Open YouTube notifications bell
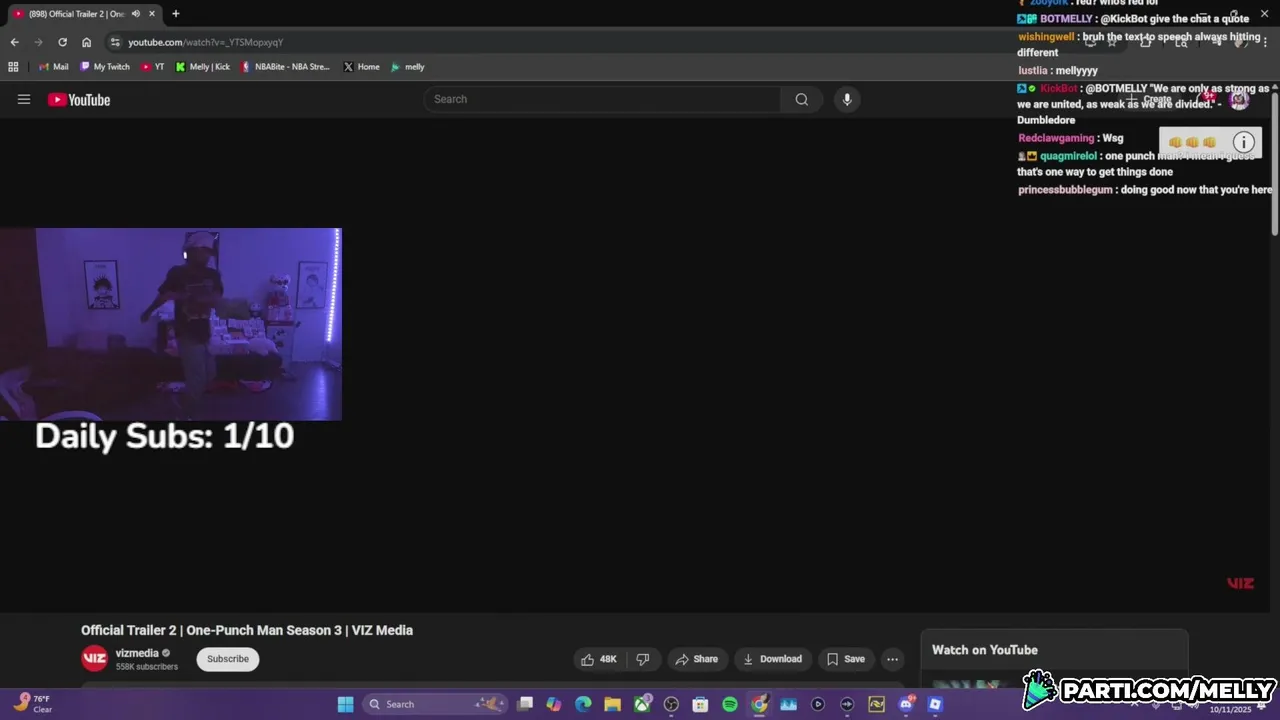The image size is (1280, 720). click(1207, 99)
